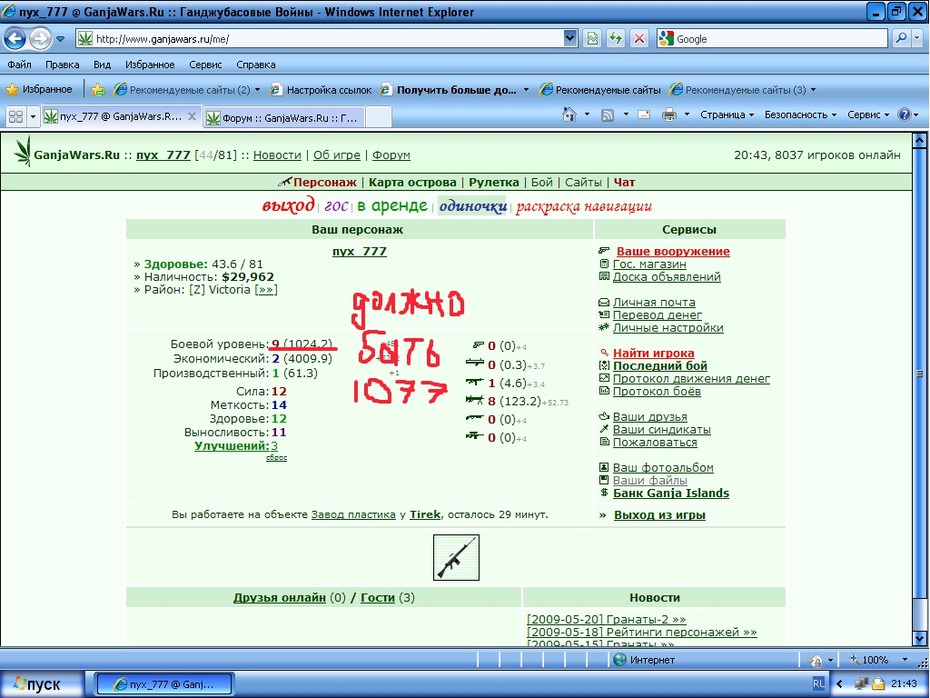
Task: Open the recent pages dropdown arrow
Action: [60, 39]
